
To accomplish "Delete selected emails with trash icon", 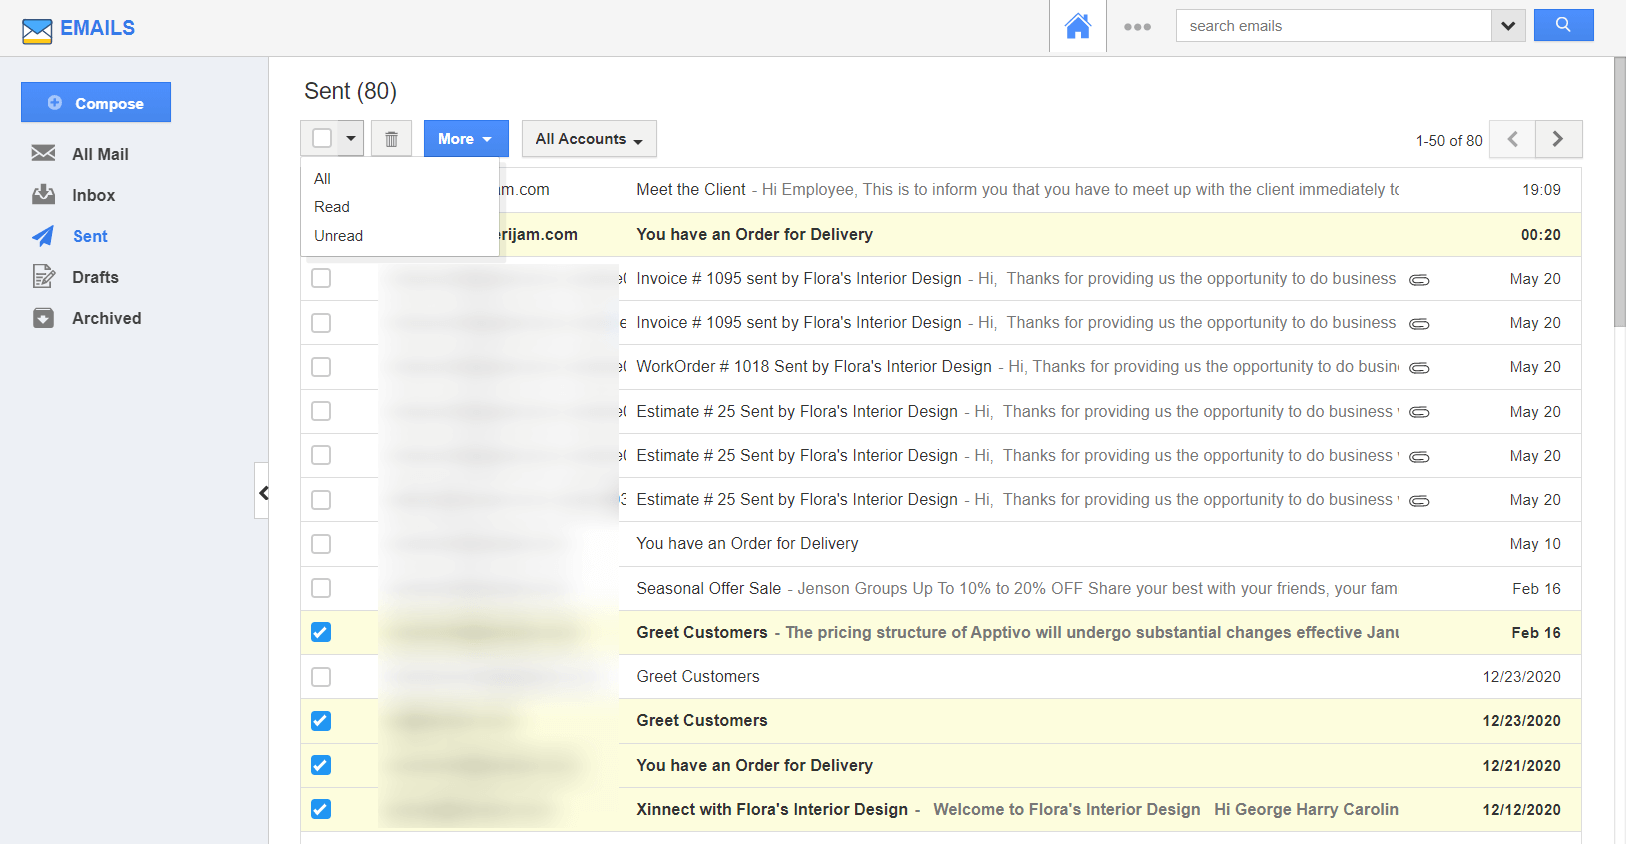I will (x=392, y=139).
